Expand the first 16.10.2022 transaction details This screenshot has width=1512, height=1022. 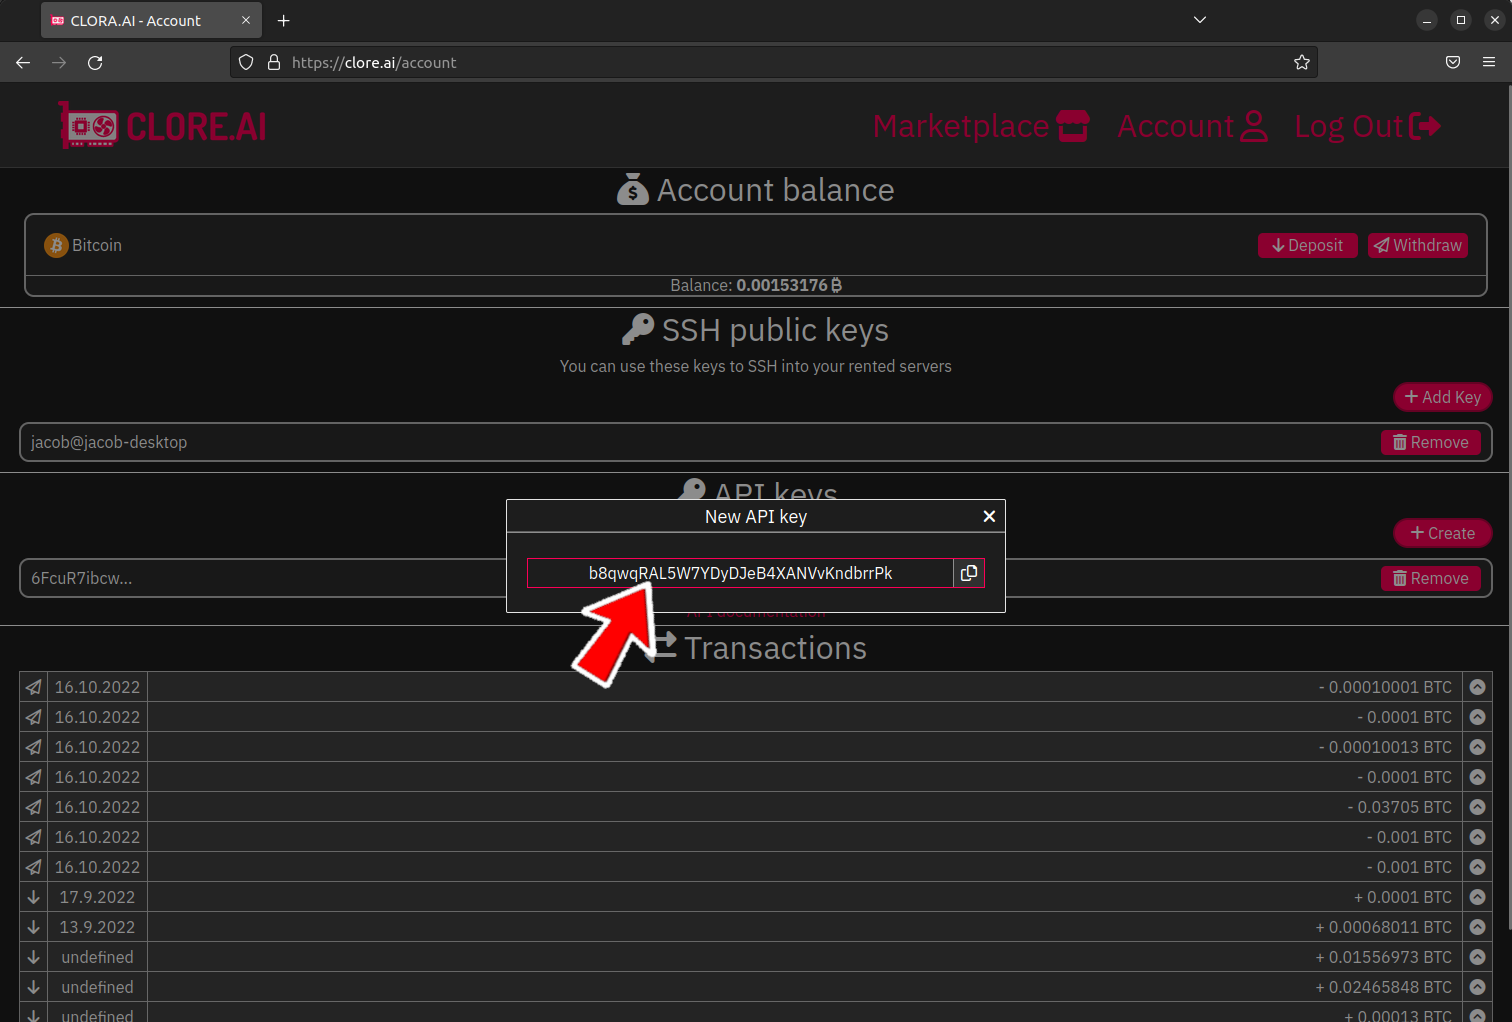[1477, 687]
